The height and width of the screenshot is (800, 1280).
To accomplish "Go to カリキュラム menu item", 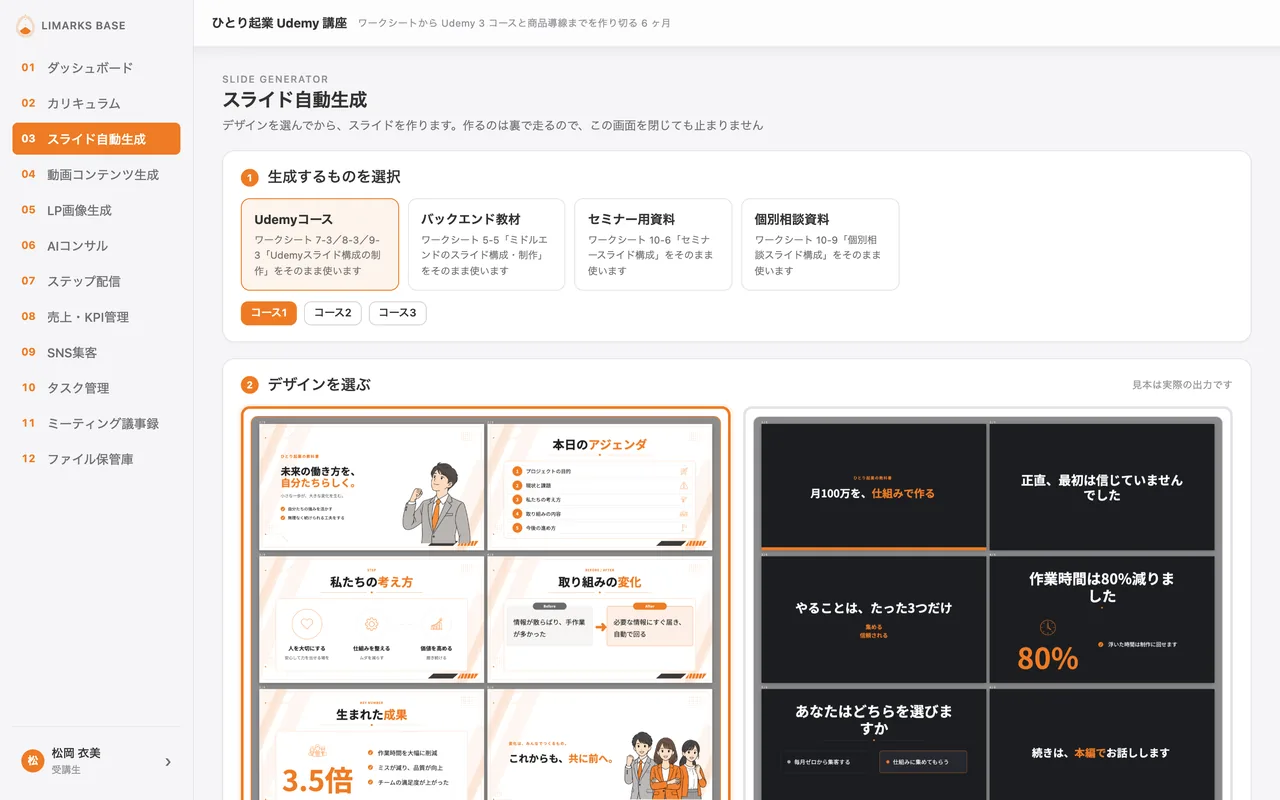I will click(x=96, y=103).
